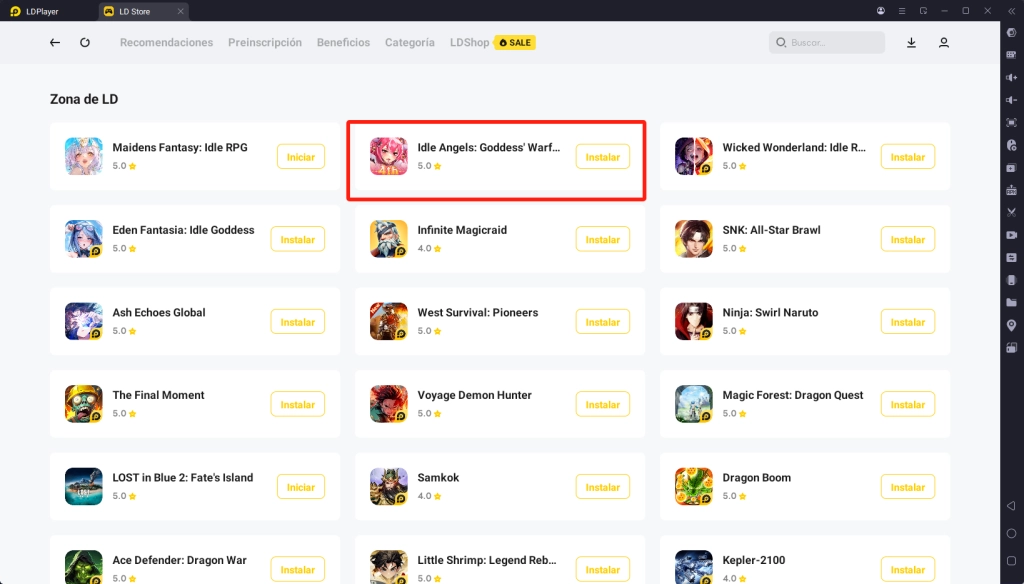1024x584 pixels.
Task: Take a screenshot with scissors icon
Action: (1012, 212)
